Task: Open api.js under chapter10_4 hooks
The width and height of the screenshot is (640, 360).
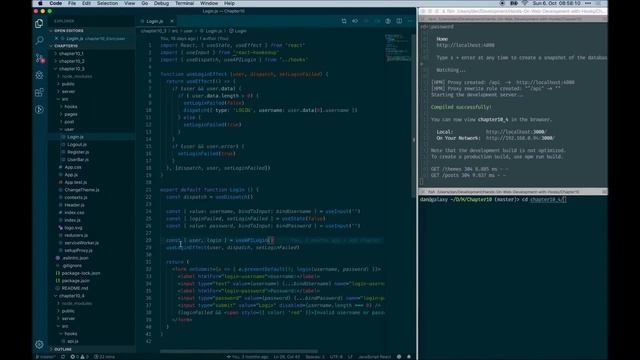Action: [x=73, y=341]
